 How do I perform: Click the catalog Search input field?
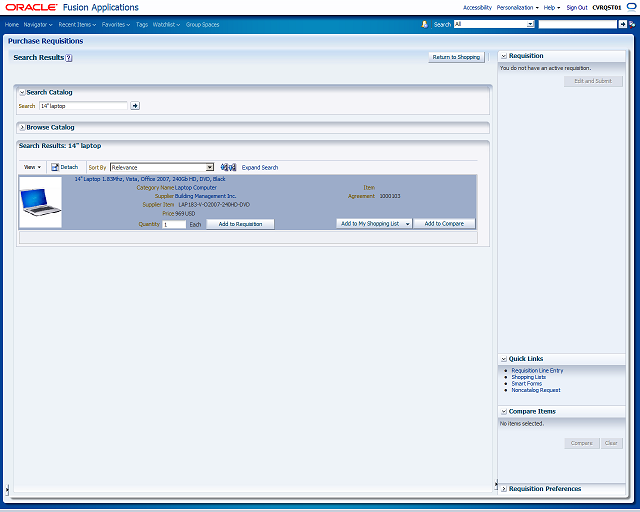click(x=83, y=106)
